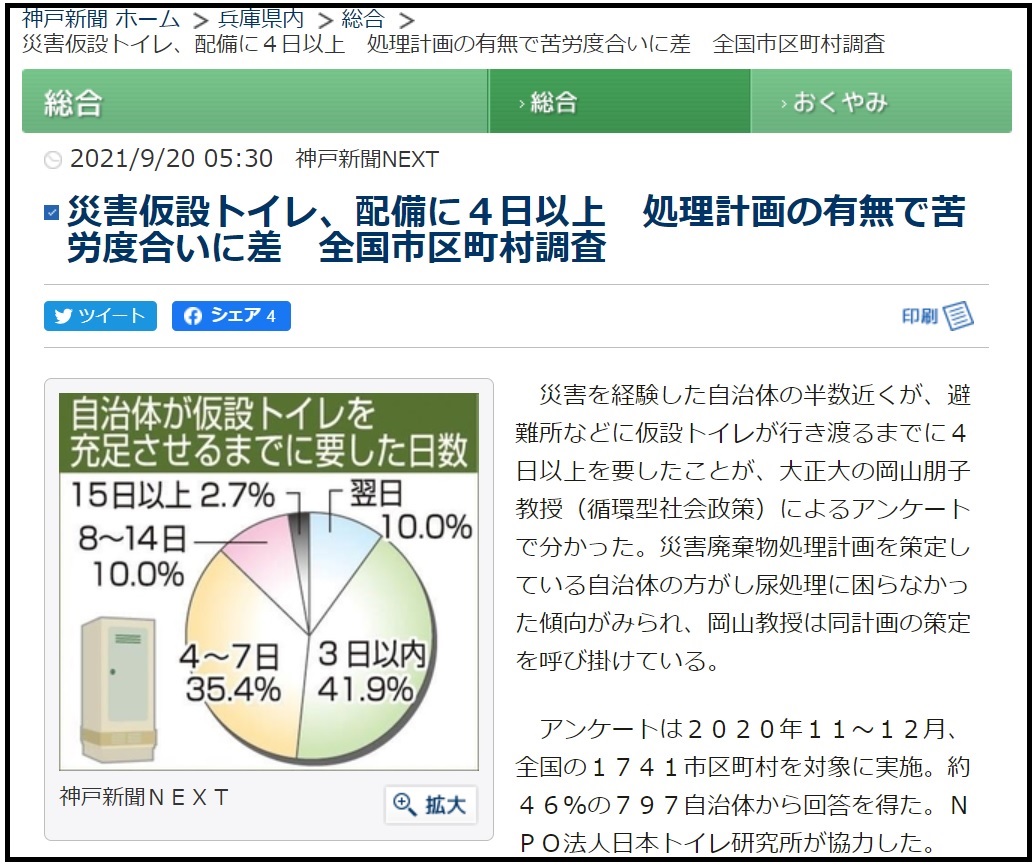Go to 神戸新聞 ホーム breadcrumb link
1033x865 pixels.
(x=100, y=18)
